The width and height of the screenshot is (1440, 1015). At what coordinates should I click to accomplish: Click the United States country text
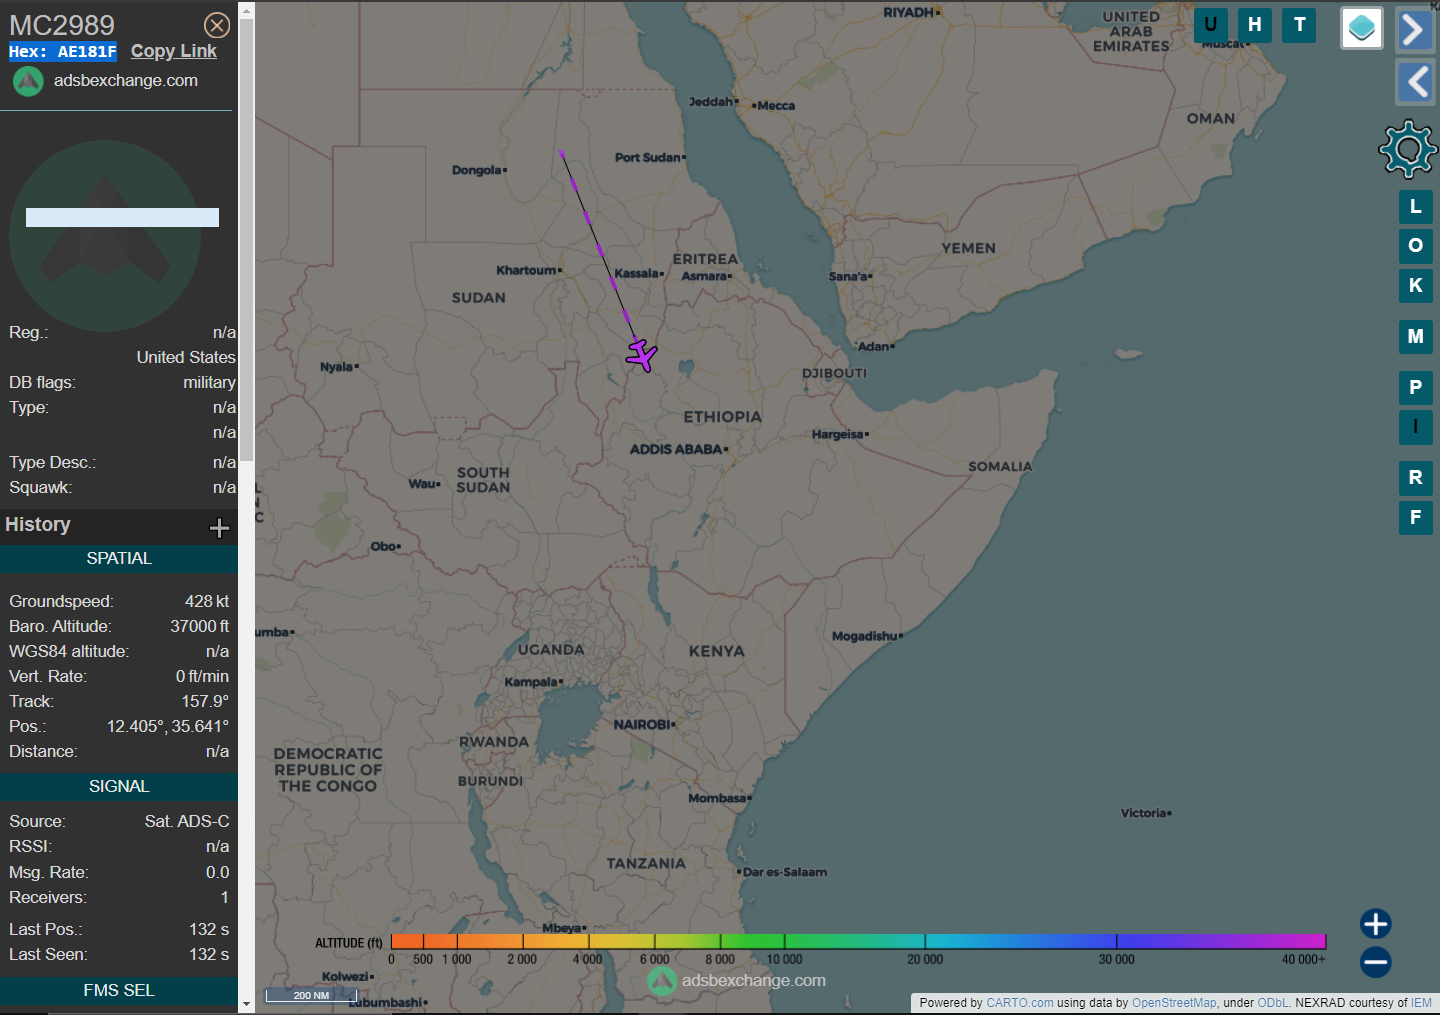[x=186, y=357]
